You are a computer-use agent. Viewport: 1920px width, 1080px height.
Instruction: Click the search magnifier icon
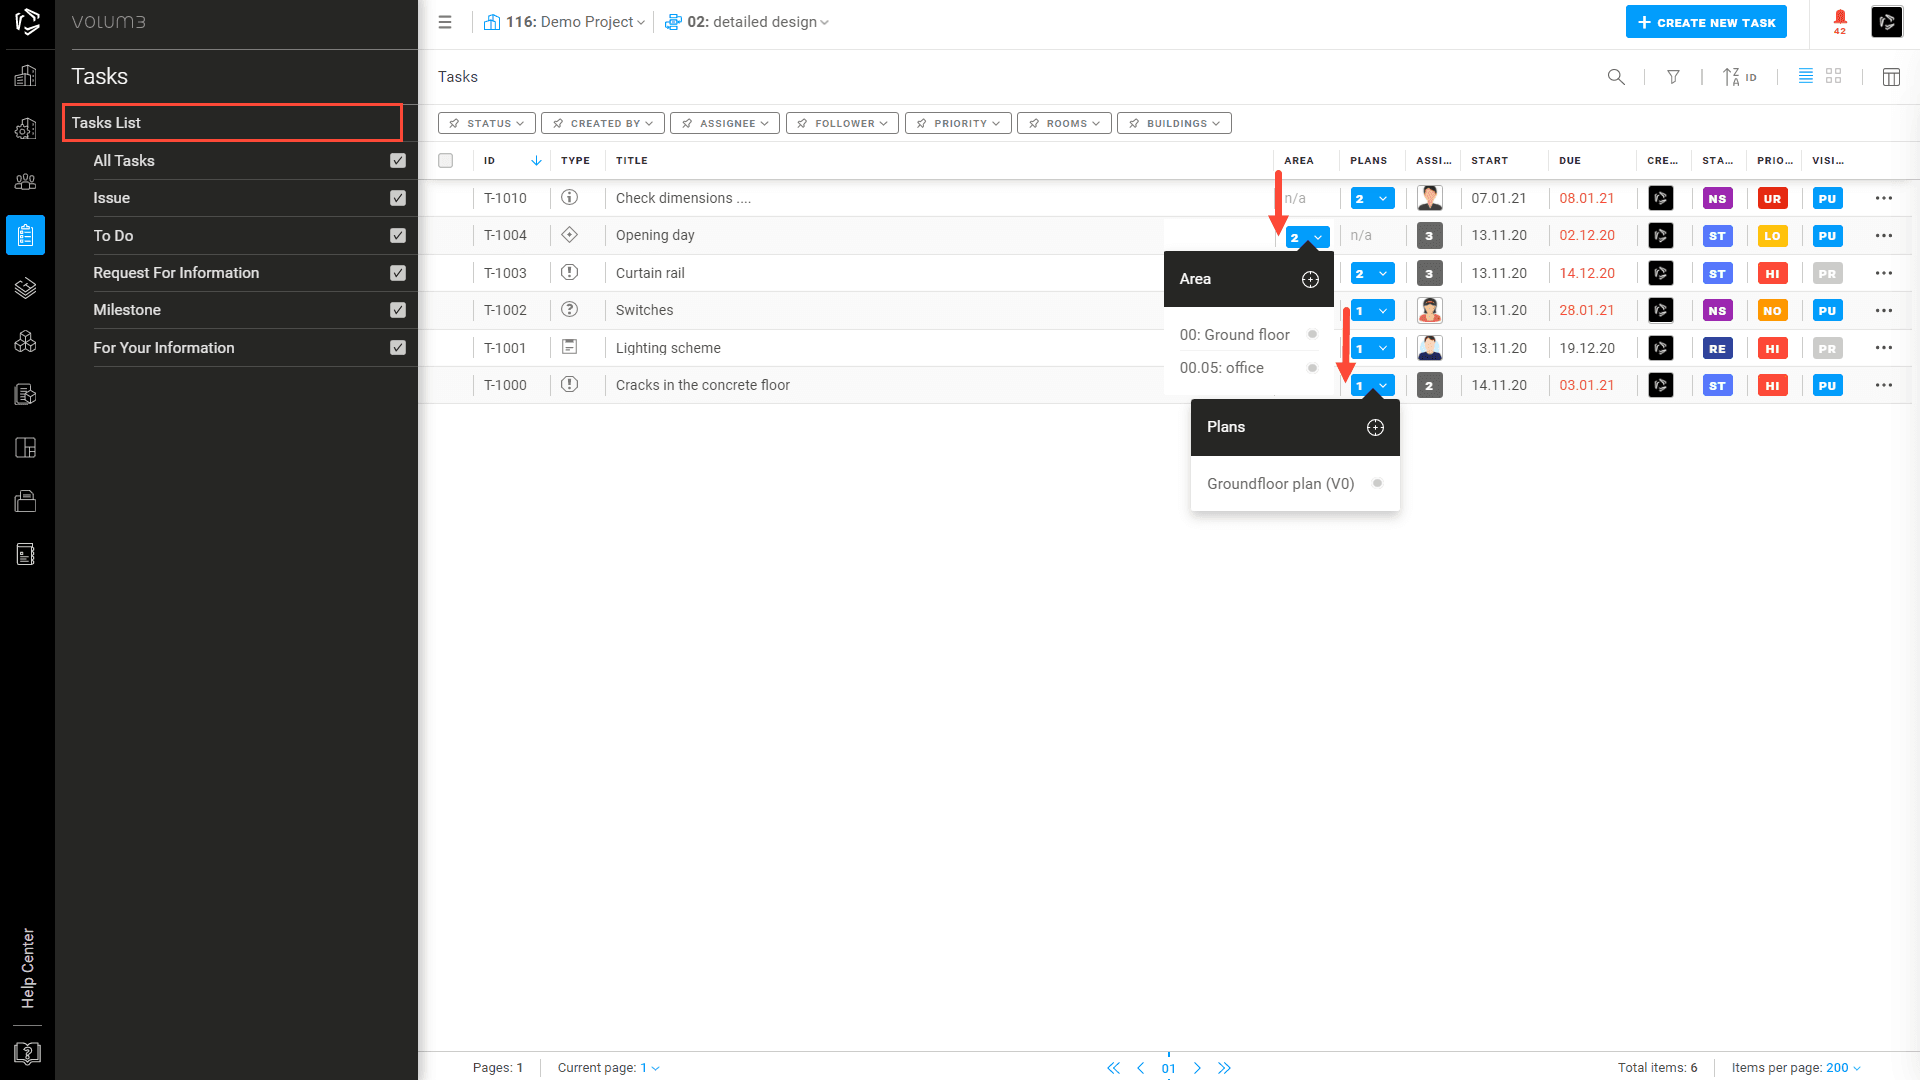(1616, 77)
